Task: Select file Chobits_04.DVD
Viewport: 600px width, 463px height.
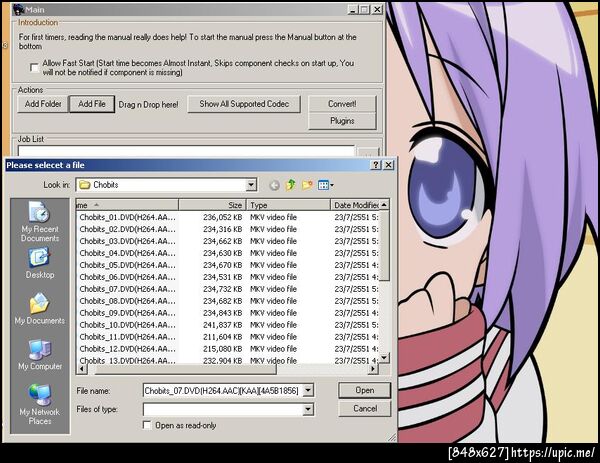Action: pos(127,253)
